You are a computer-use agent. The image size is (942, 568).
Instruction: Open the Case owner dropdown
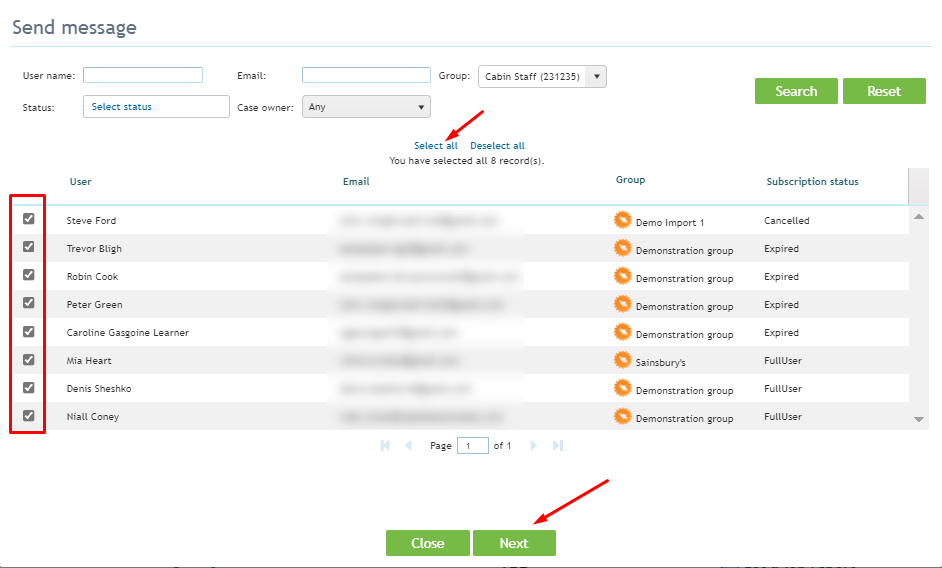tap(366, 107)
